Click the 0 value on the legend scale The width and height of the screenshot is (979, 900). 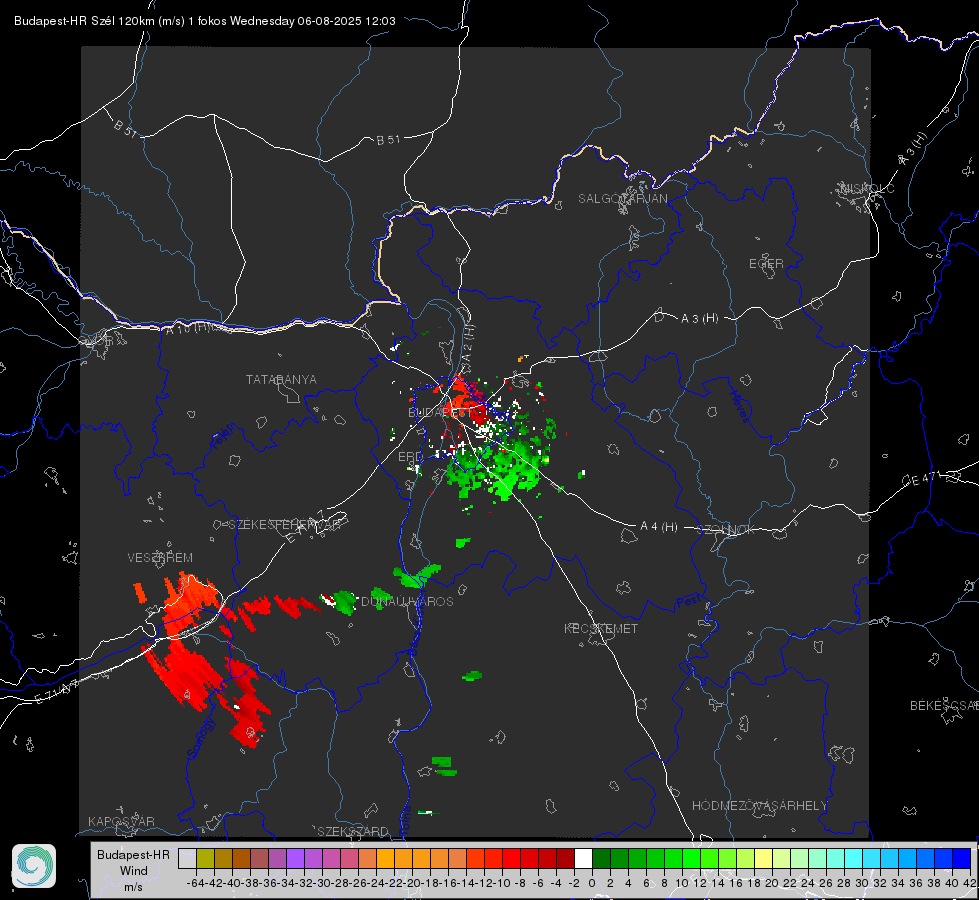point(592,883)
